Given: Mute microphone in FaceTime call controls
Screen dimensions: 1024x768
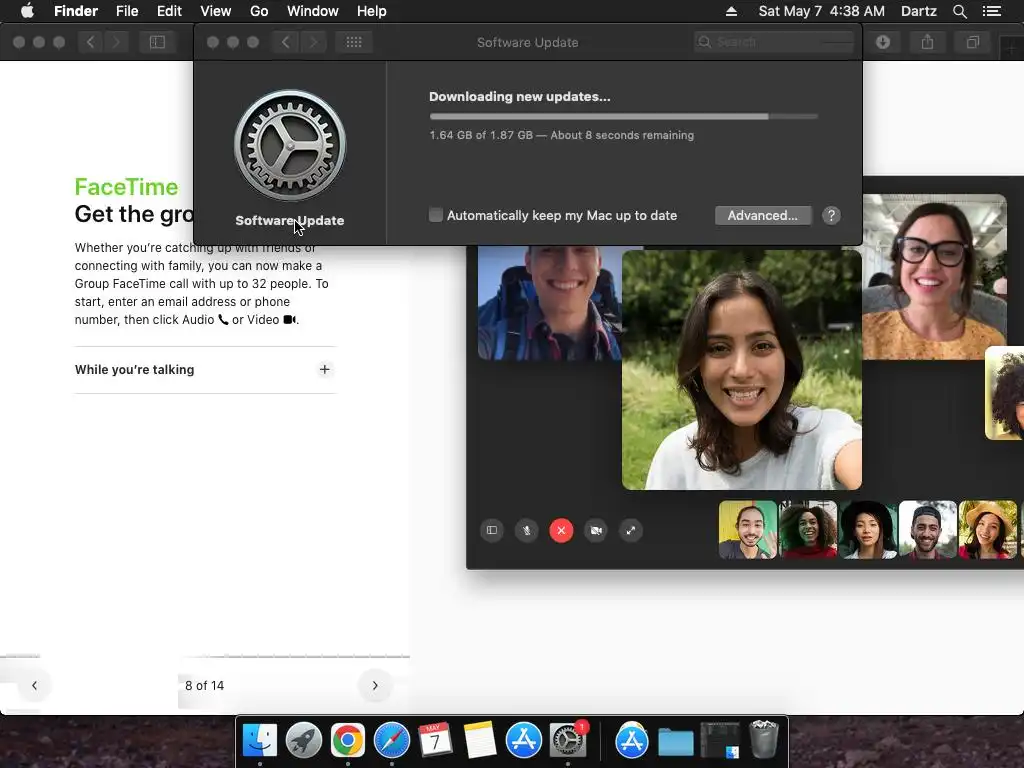Looking at the screenshot, I should tap(526, 530).
